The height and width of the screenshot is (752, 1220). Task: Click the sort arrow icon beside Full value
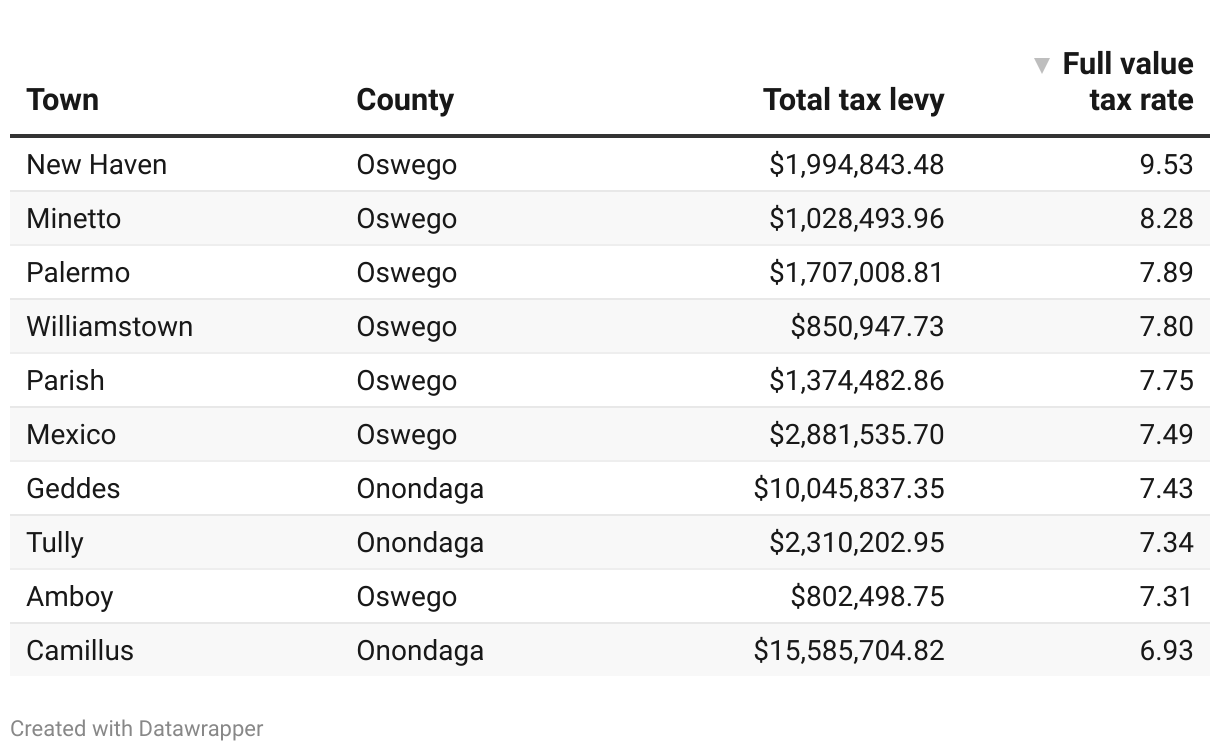click(x=1042, y=66)
